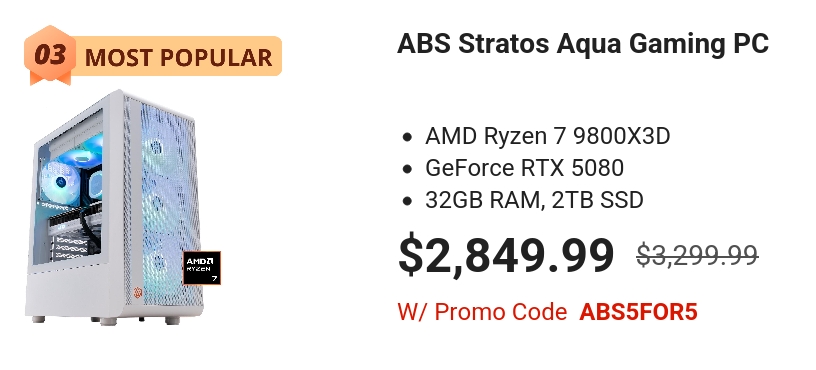Click the AMD Ryzen 7 sticker badge
Image resolution: width=816 pixels, height=370 pixels.
[x=202, y=268]
